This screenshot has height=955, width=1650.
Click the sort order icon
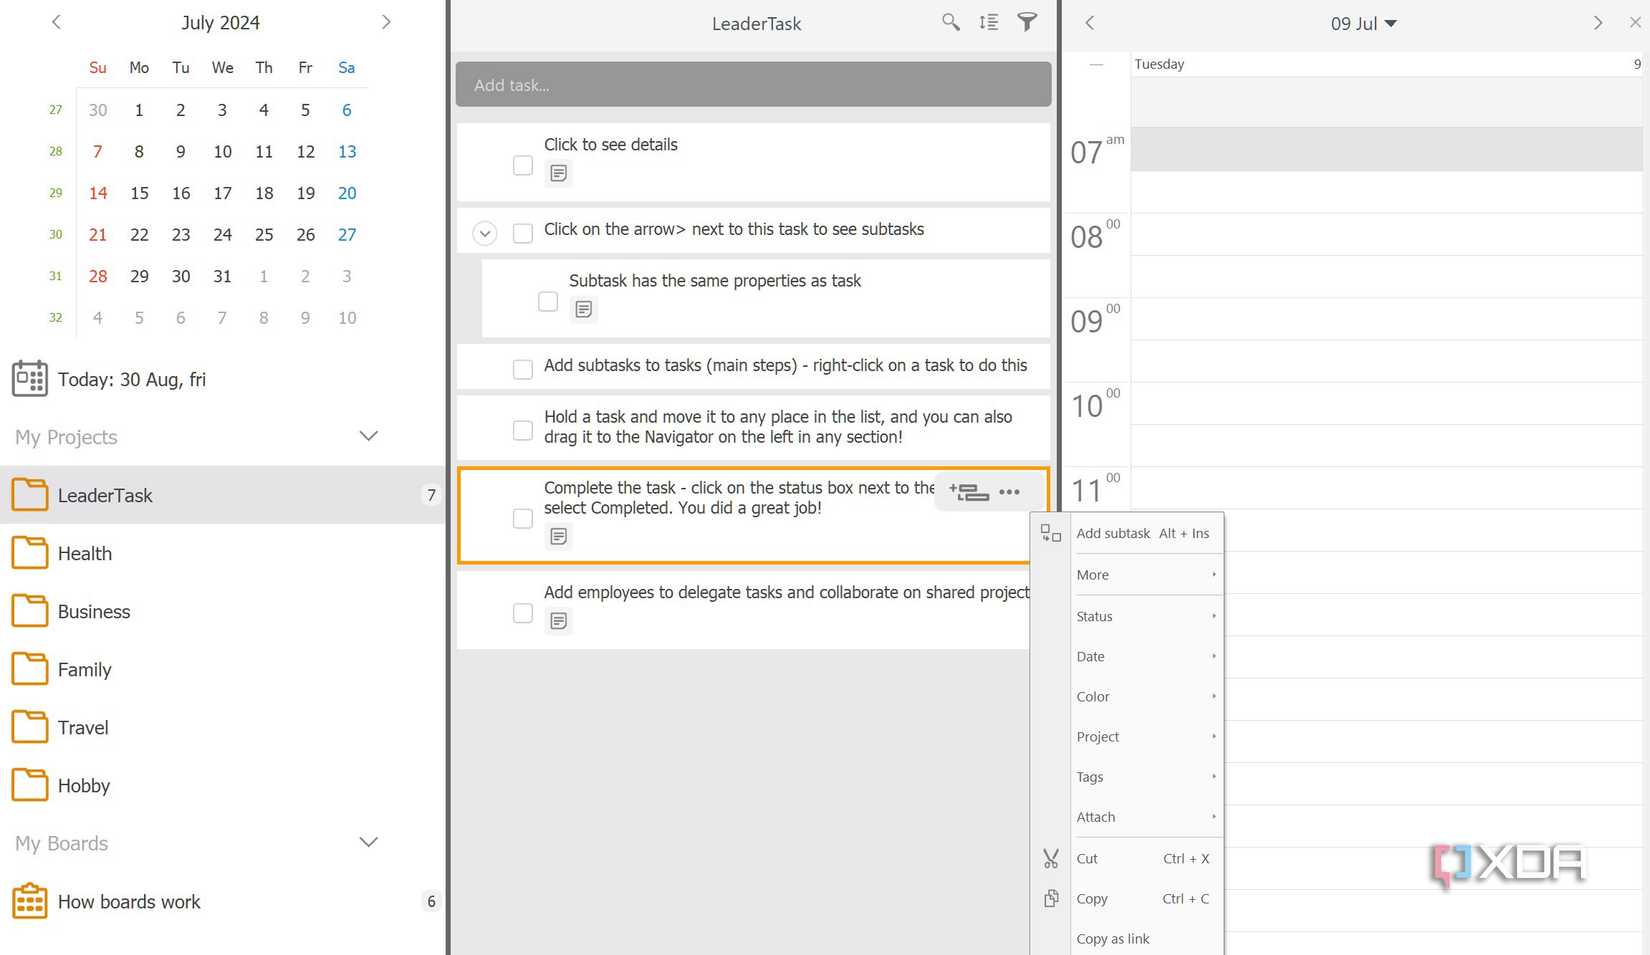(x=988, y=22)
